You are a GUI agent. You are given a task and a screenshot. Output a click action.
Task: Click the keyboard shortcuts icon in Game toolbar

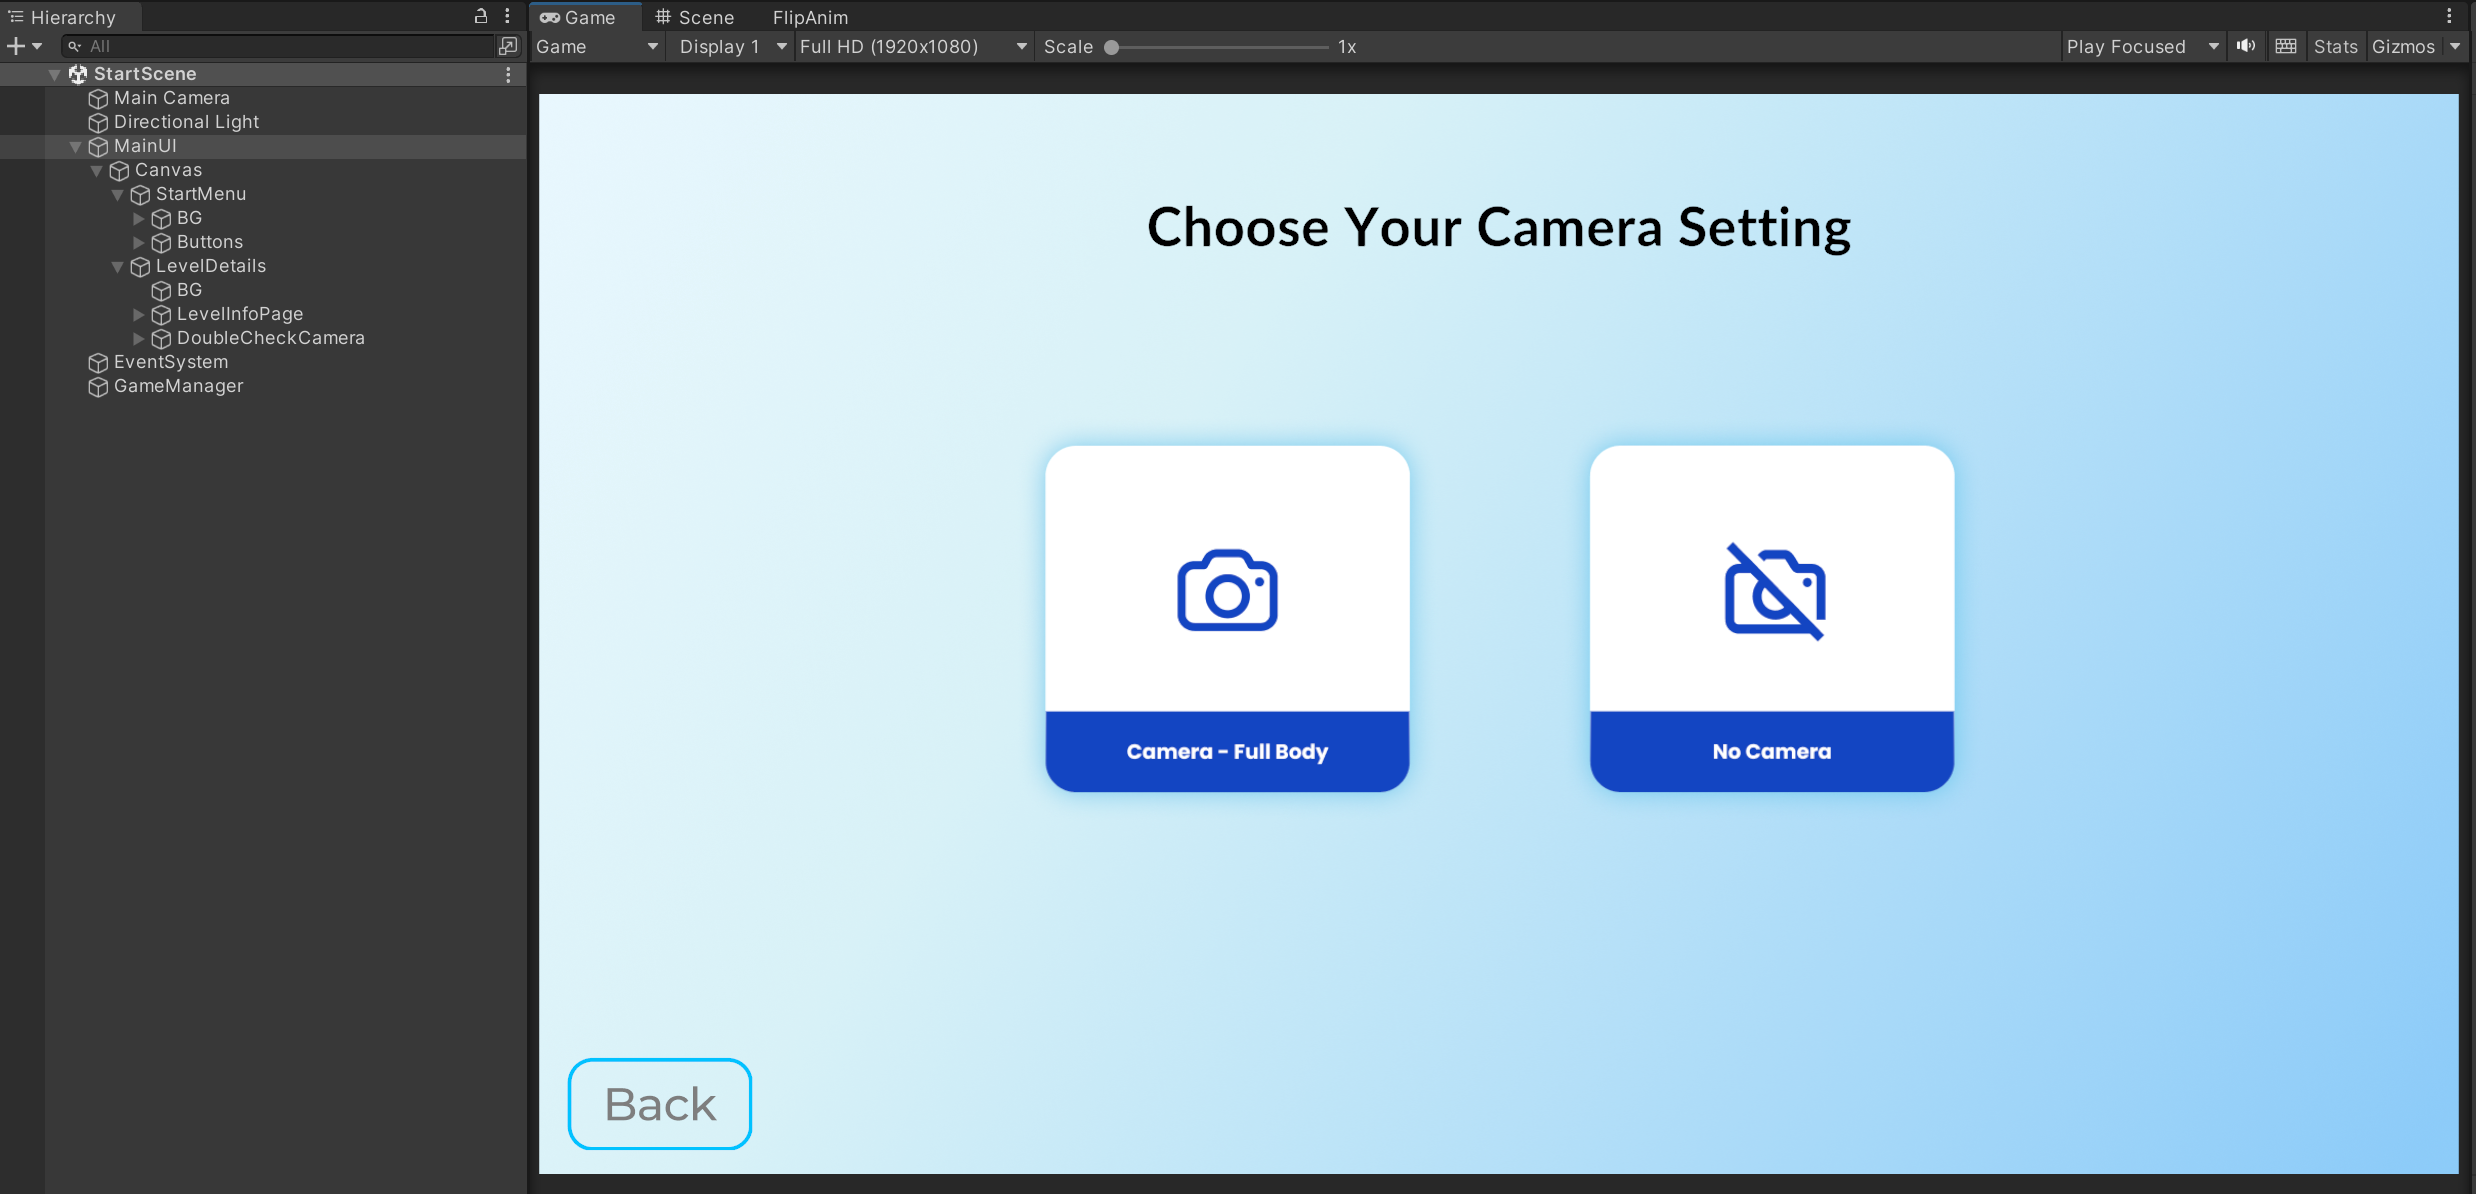click(x=2286, y=46)
